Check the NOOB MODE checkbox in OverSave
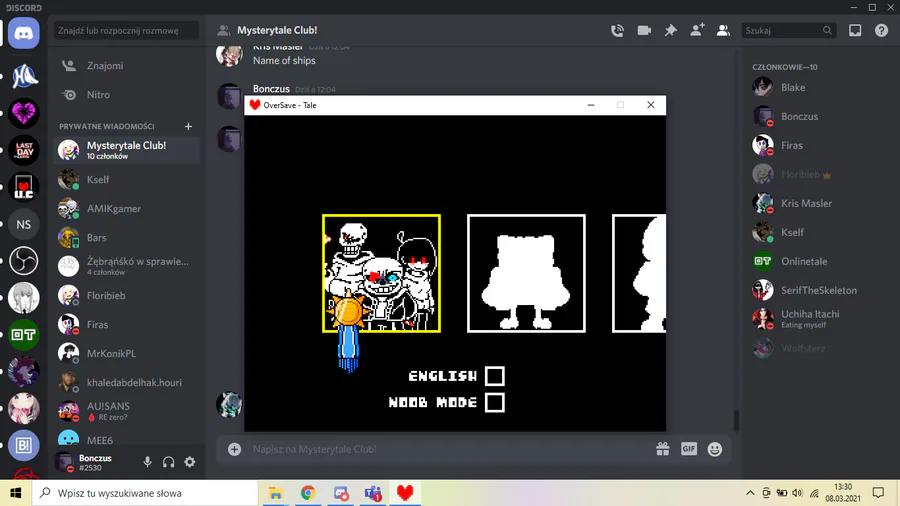This screenshot has height=506, width=900. (x=495, y=403)
